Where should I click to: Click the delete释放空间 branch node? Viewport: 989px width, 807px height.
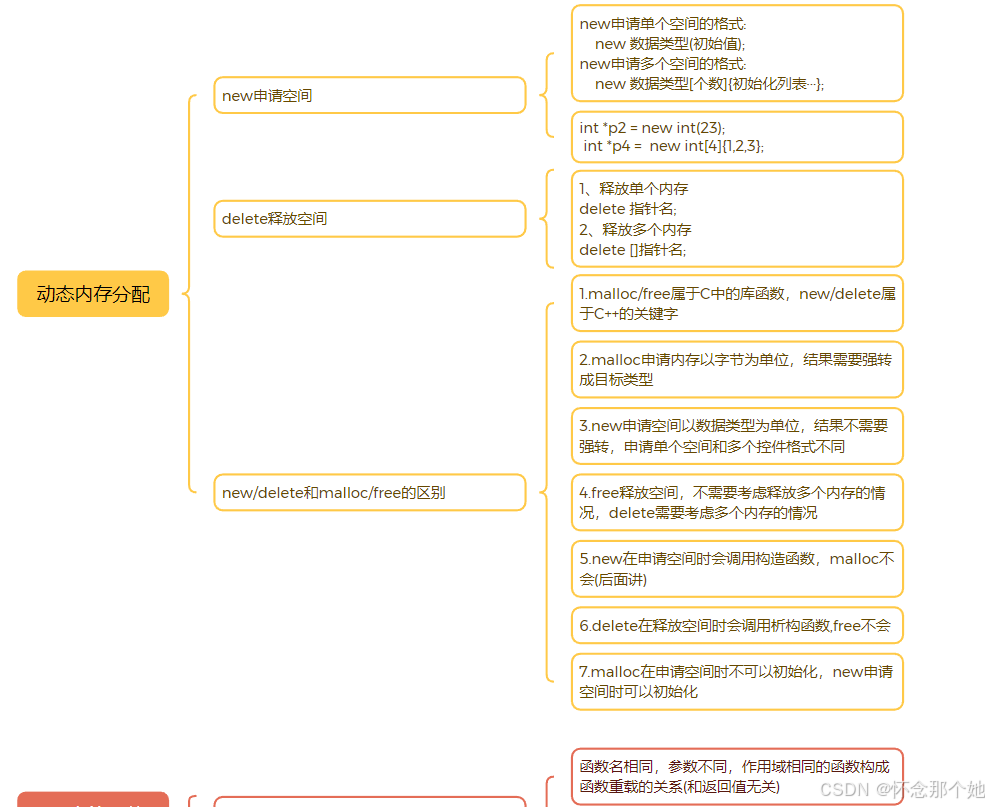[370, 218]
